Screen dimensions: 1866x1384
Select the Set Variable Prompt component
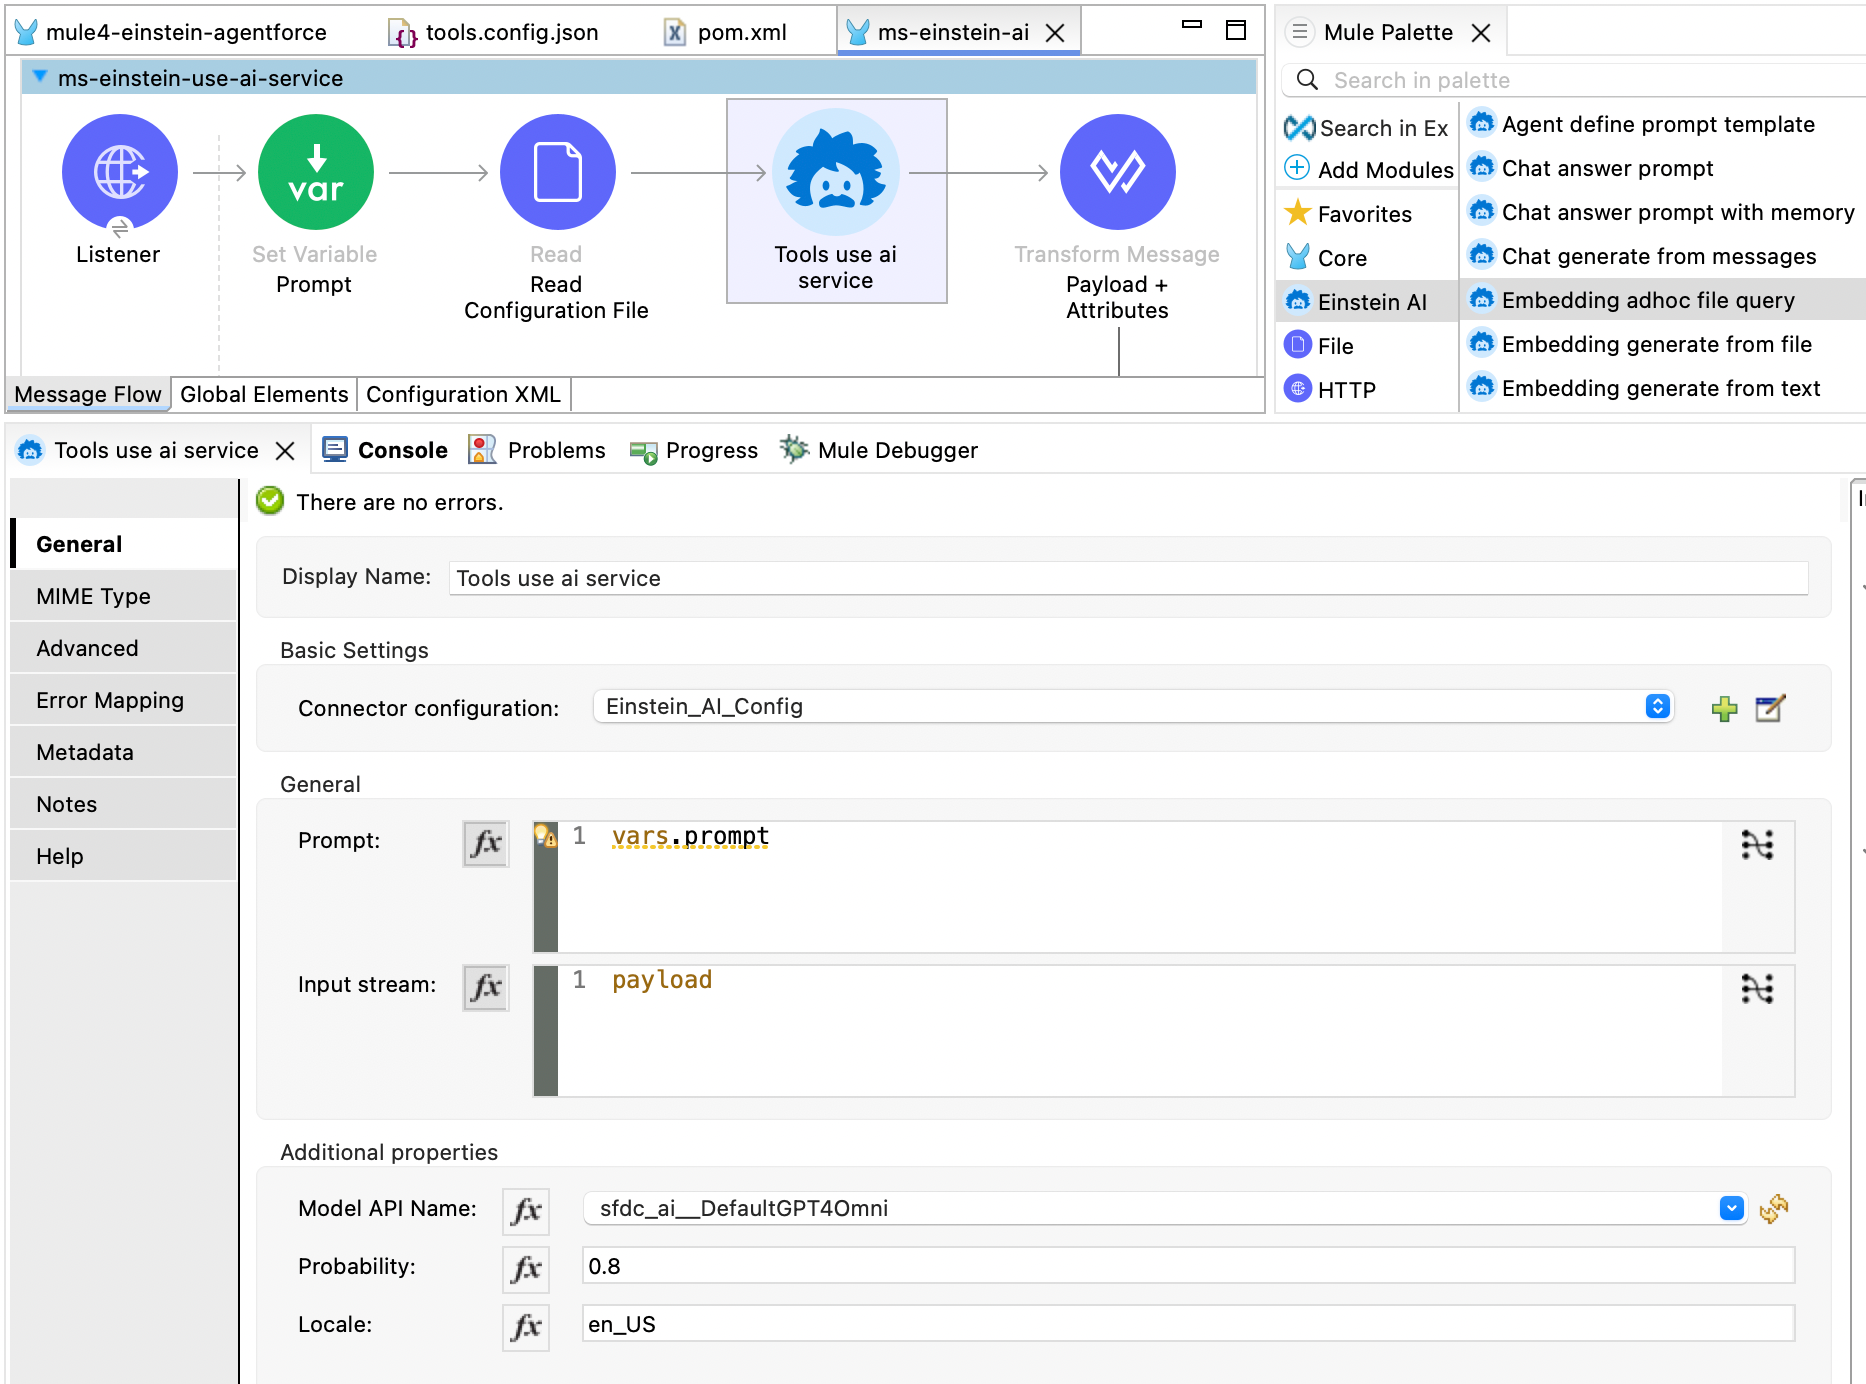coord(315,172)
